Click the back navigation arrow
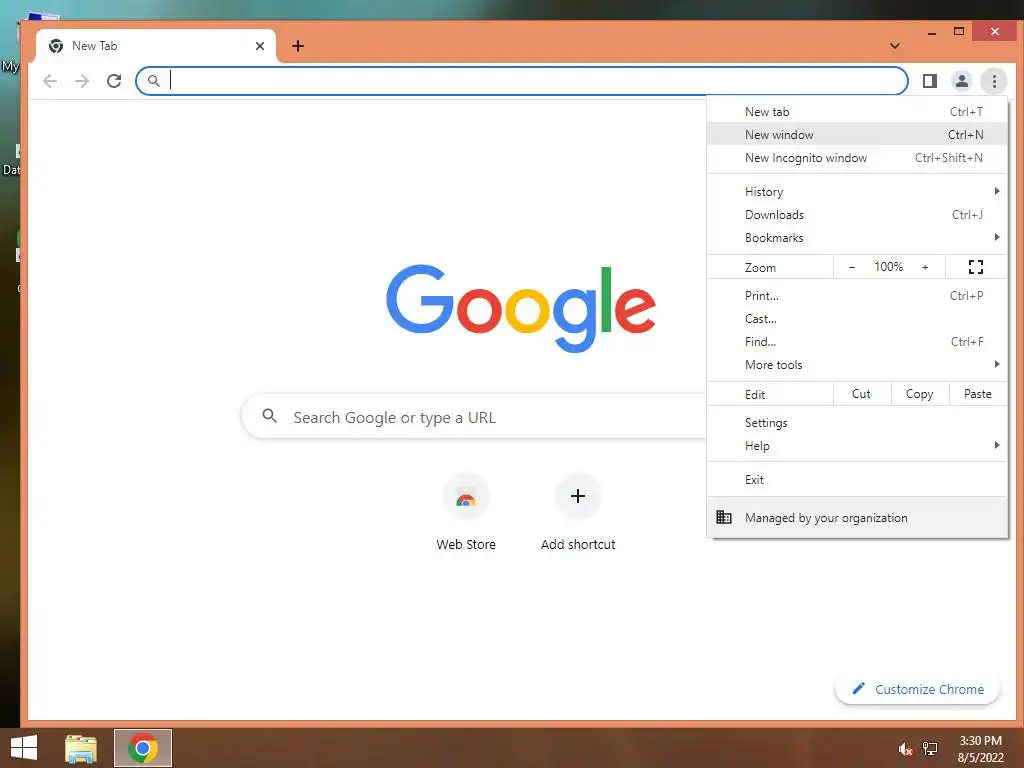The height and width of the screenshot is (768, 1024). click(50, 81)
